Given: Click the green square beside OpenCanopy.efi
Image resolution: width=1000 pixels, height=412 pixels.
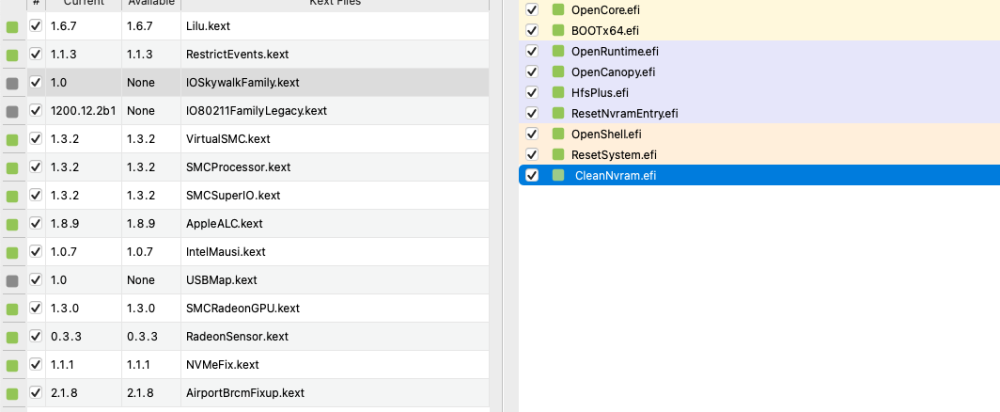Looking at the screenshot, I should click(559, 71).
